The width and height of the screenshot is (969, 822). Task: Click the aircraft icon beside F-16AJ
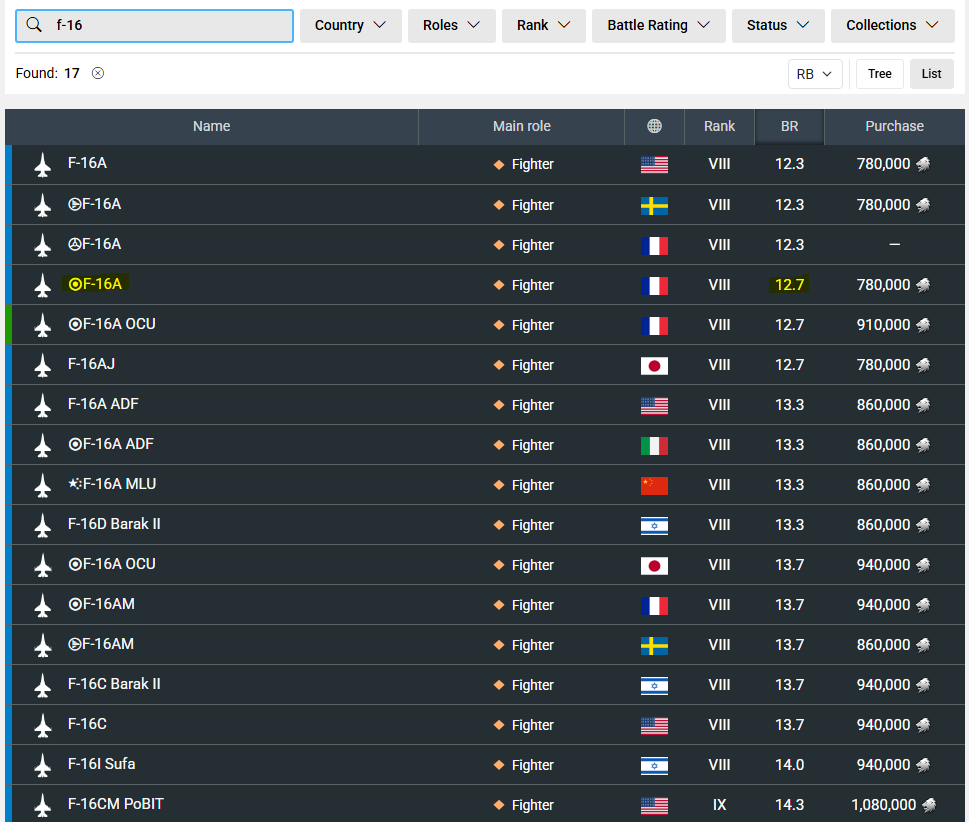point(42,365)
